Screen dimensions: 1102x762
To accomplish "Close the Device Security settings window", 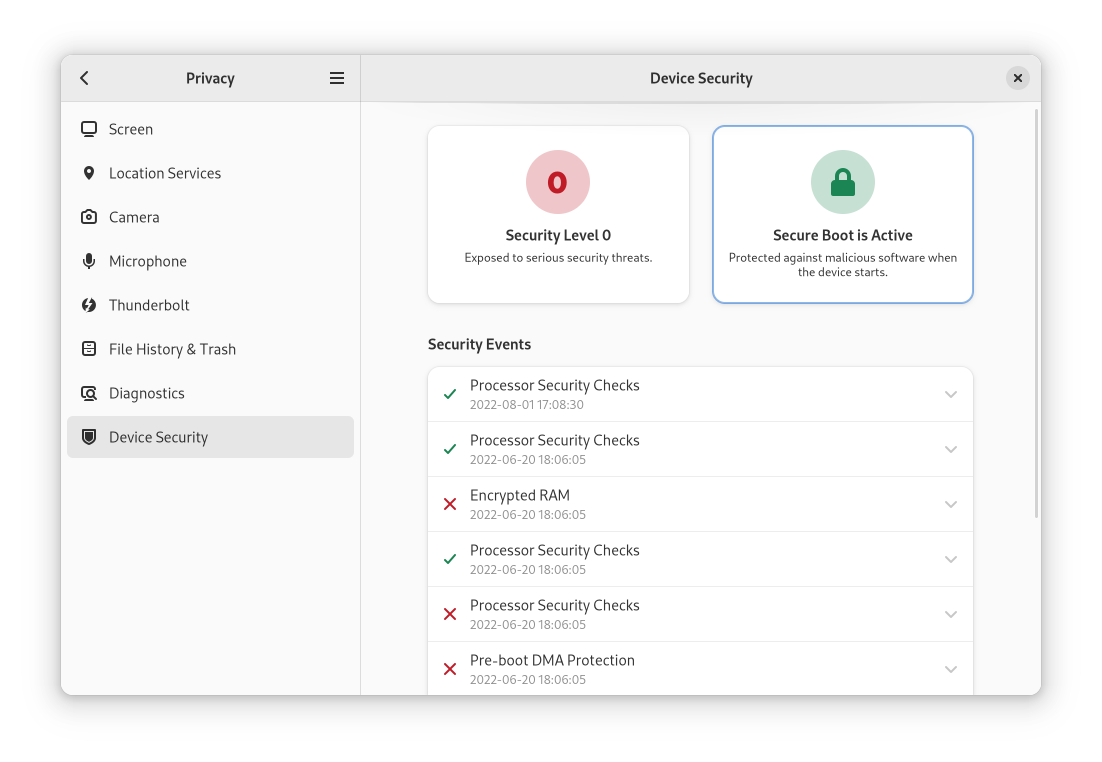I will [1017, 78].
